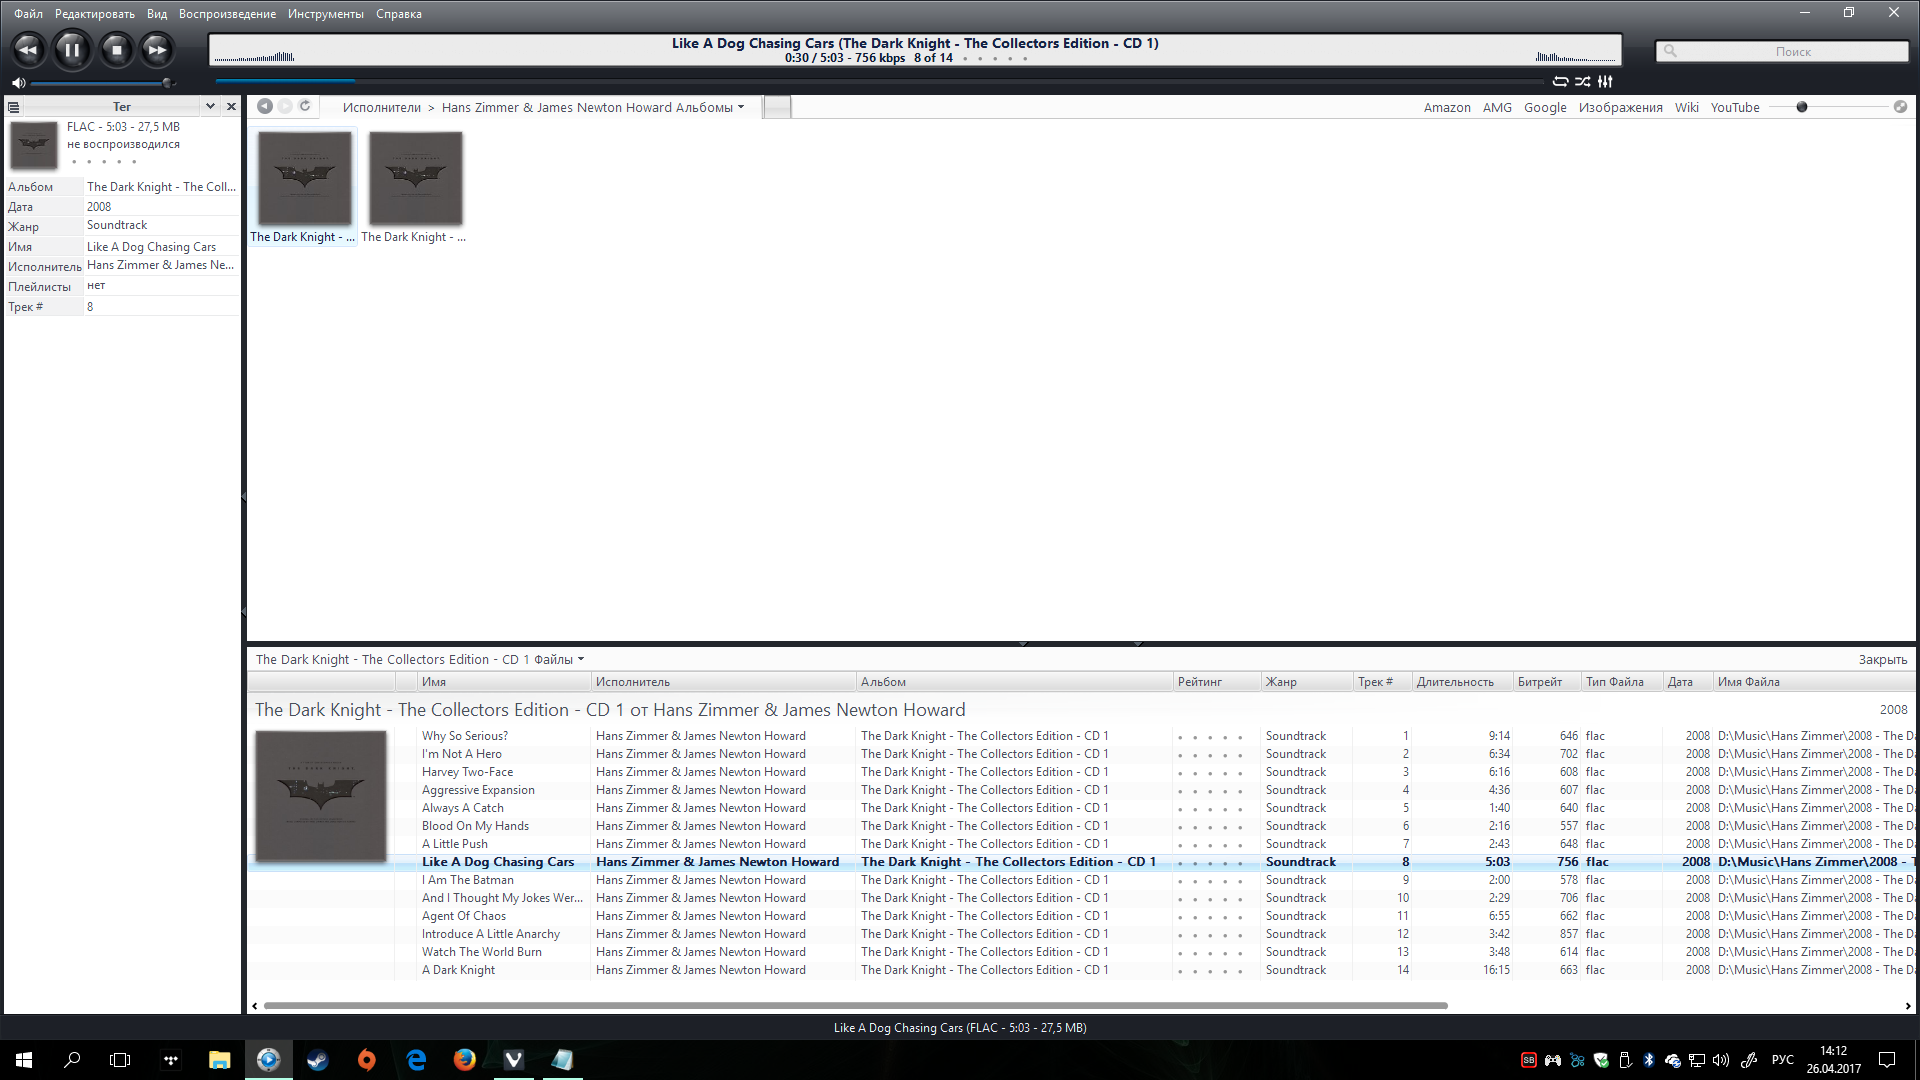Click the Исполнители breadcrumb link
This screenshot has height=1080, width=1920.
coord(382,107)
